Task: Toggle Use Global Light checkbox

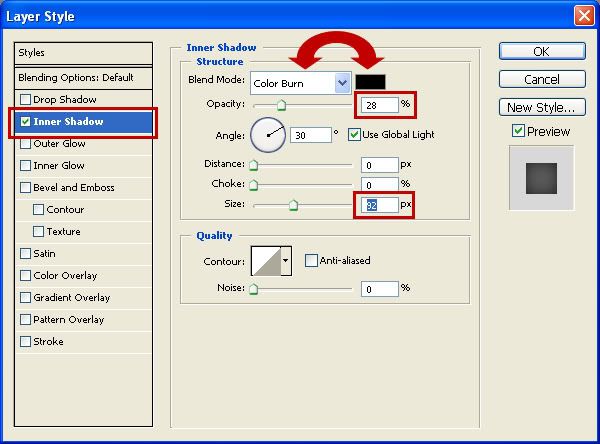Action: tap(354, 135)
